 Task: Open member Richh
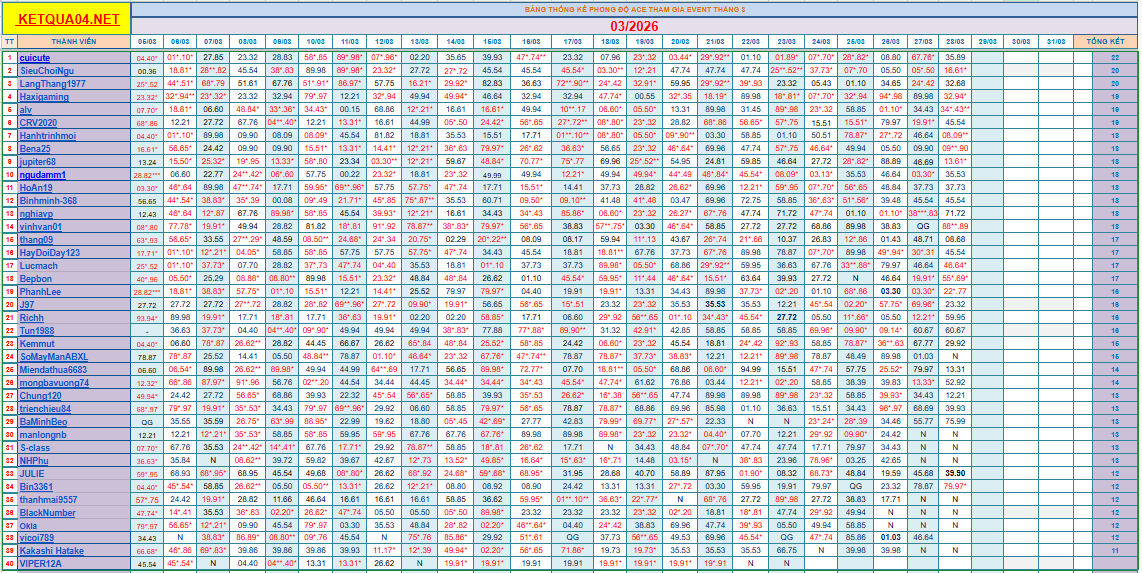(x=31, y=318)
